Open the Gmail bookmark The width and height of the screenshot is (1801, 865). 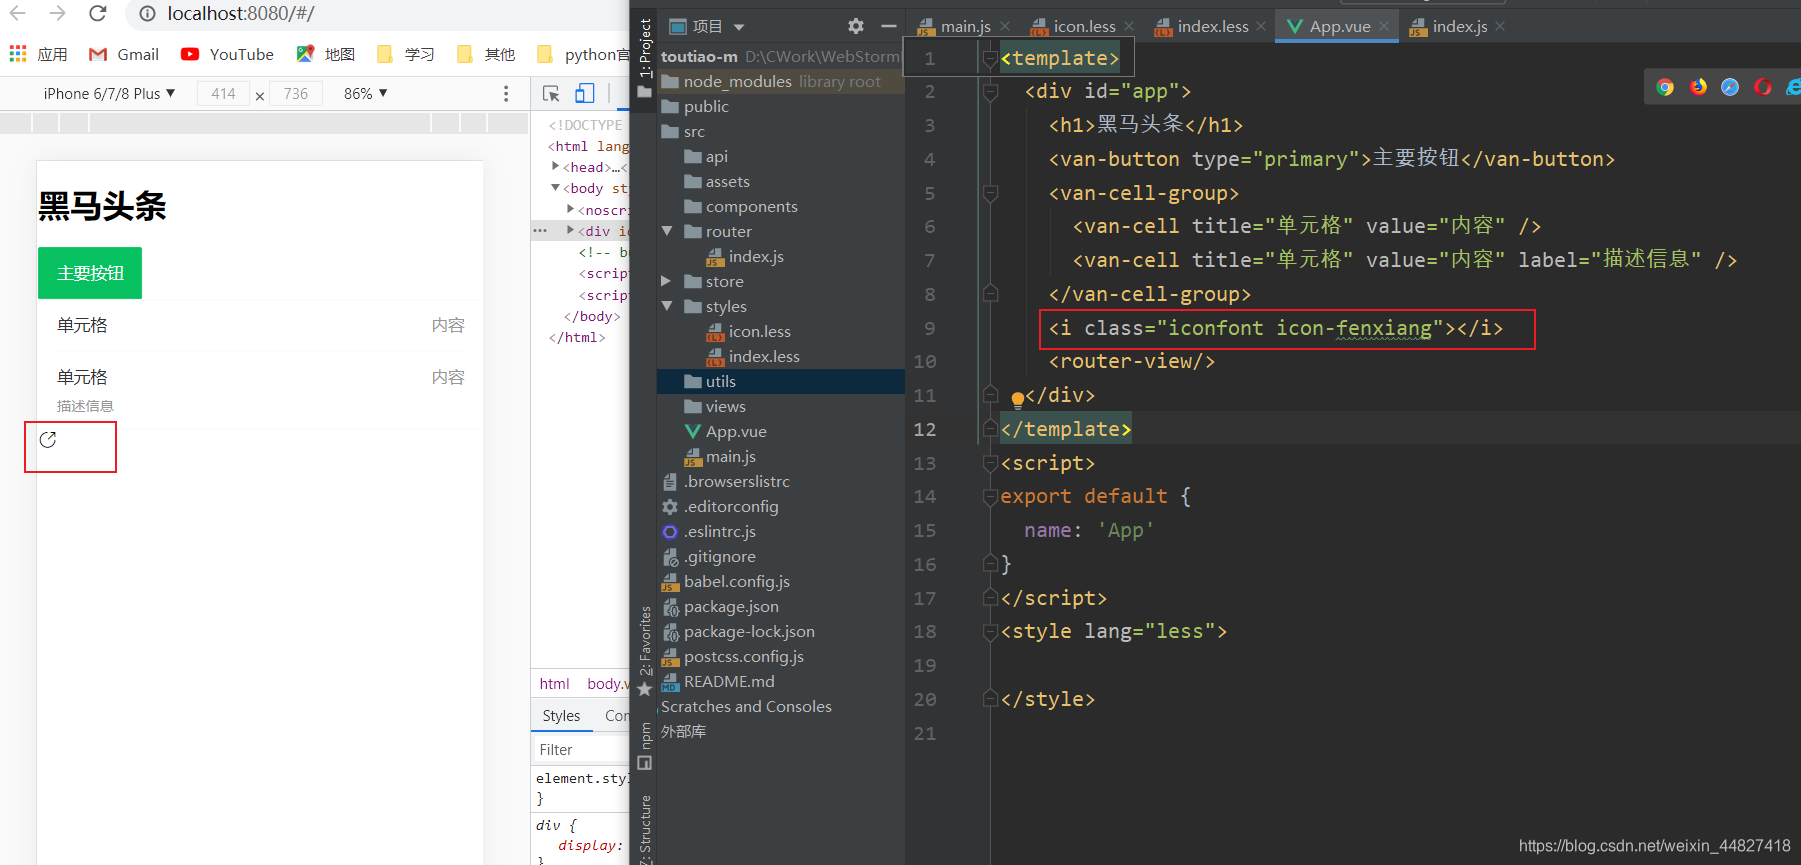click(124, 54)
